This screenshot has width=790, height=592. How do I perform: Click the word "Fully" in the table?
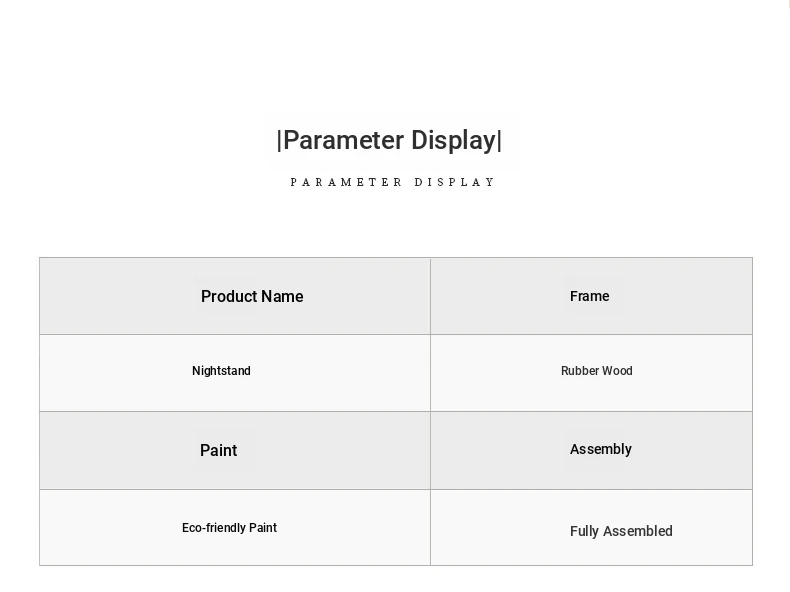584,532
